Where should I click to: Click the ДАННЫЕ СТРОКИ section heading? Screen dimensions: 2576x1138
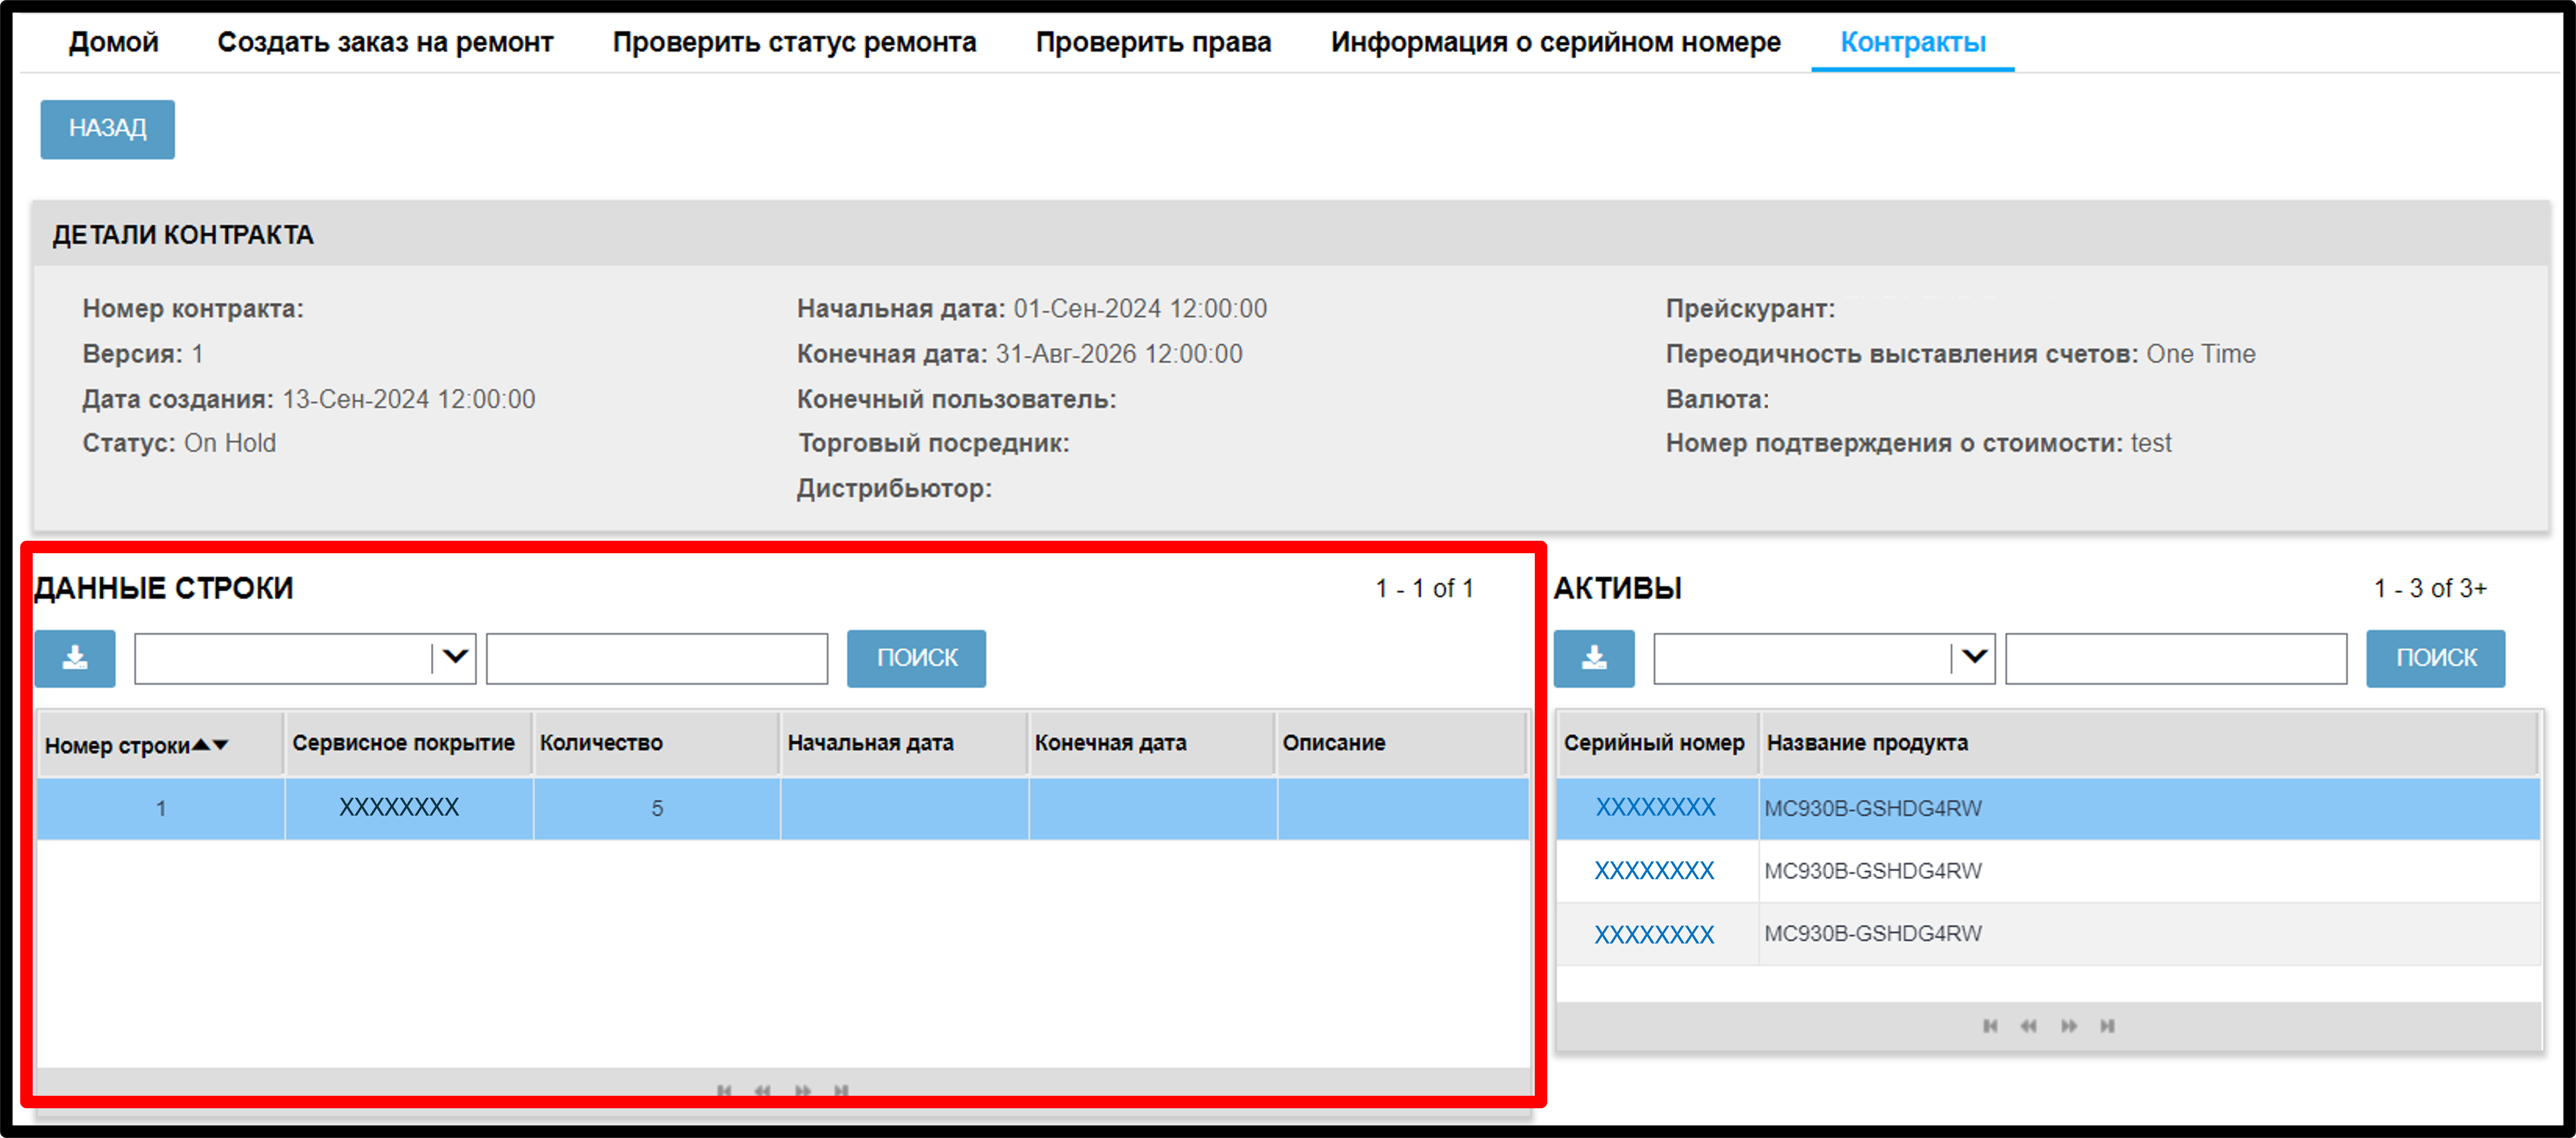click(x=164, y=588)
